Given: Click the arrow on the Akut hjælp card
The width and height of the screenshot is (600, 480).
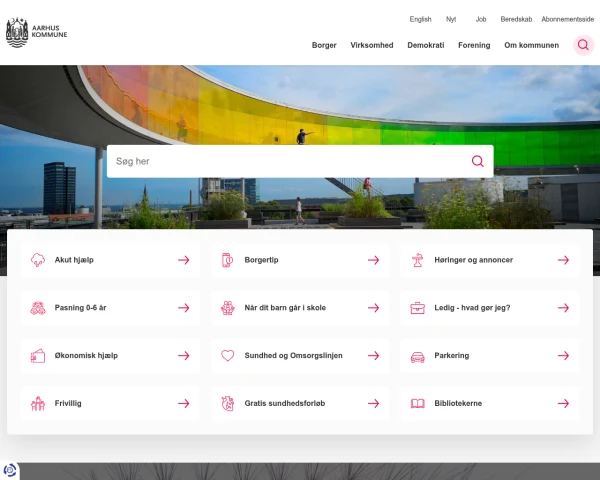Looking at the screenshot, I should (x=183, y=260).
